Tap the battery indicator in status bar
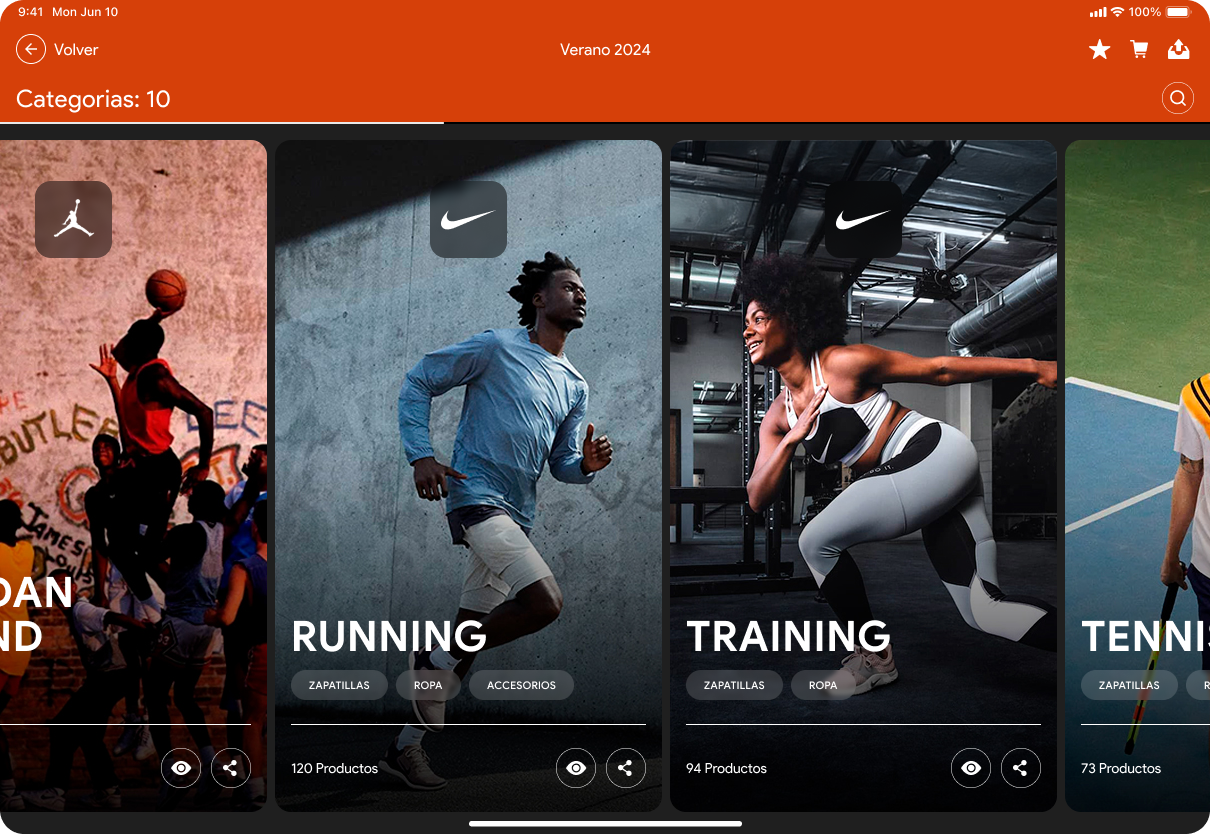Screen dimensions: 1210x834 coord(1178,12)
